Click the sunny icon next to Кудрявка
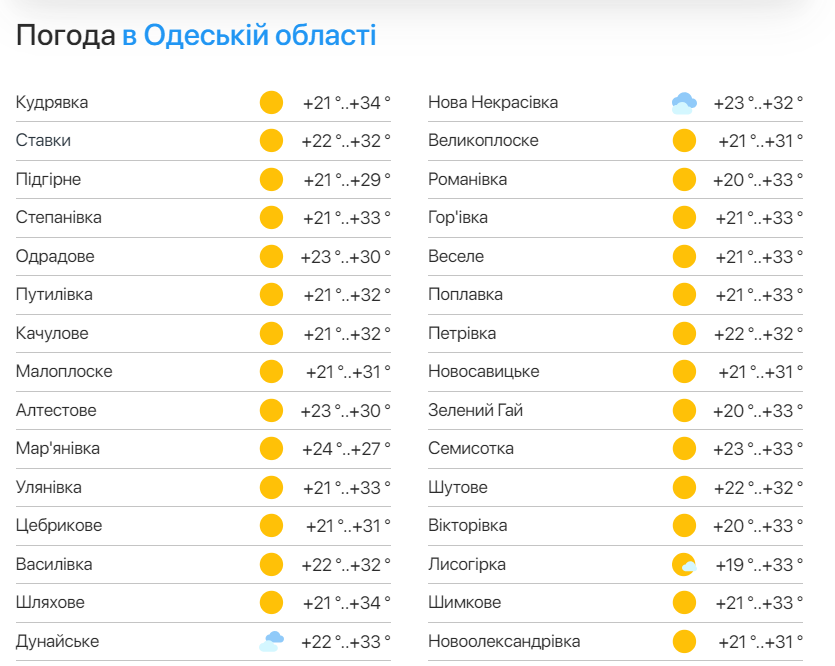This screenshot has width=835, height=666. pos(271,103)
